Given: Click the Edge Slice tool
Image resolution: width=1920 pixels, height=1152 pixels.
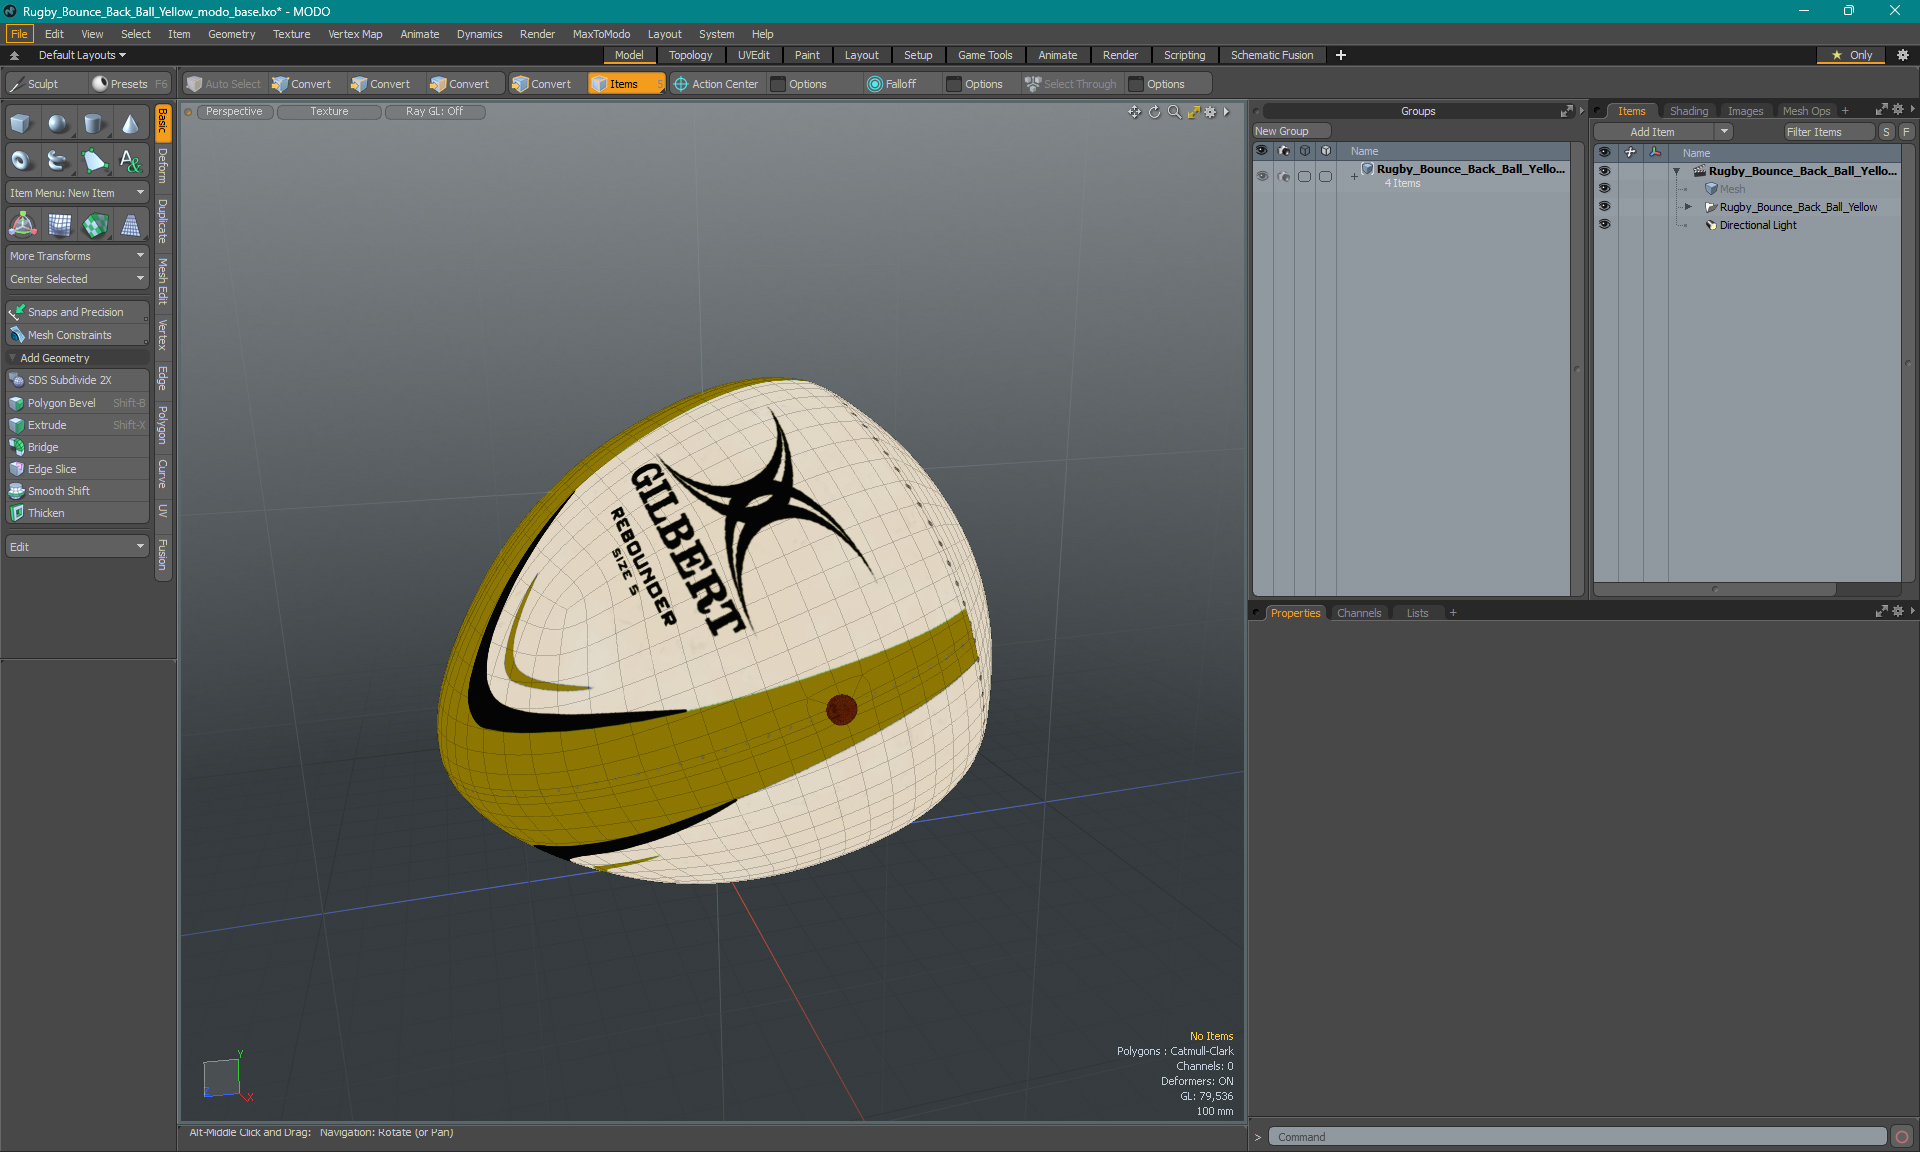Looking at the screenshot, I should click(77, 469).
